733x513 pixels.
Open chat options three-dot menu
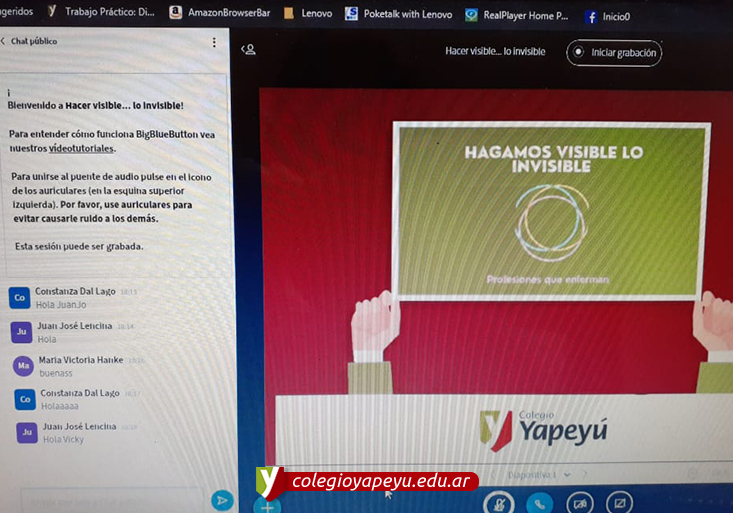click(213, 42)
